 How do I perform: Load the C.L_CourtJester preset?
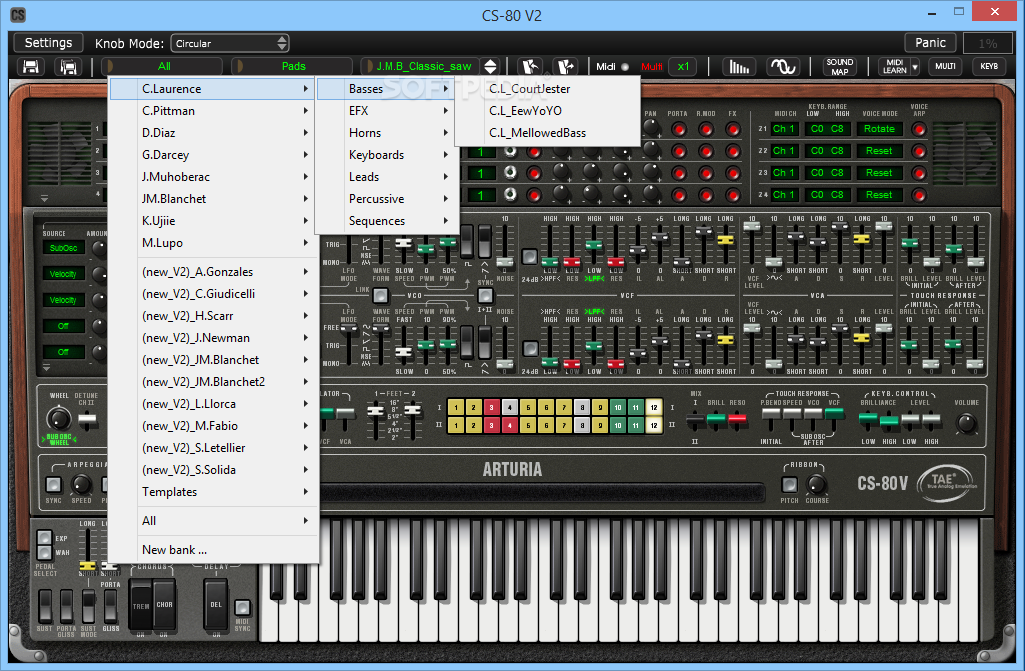pos(546,89)
